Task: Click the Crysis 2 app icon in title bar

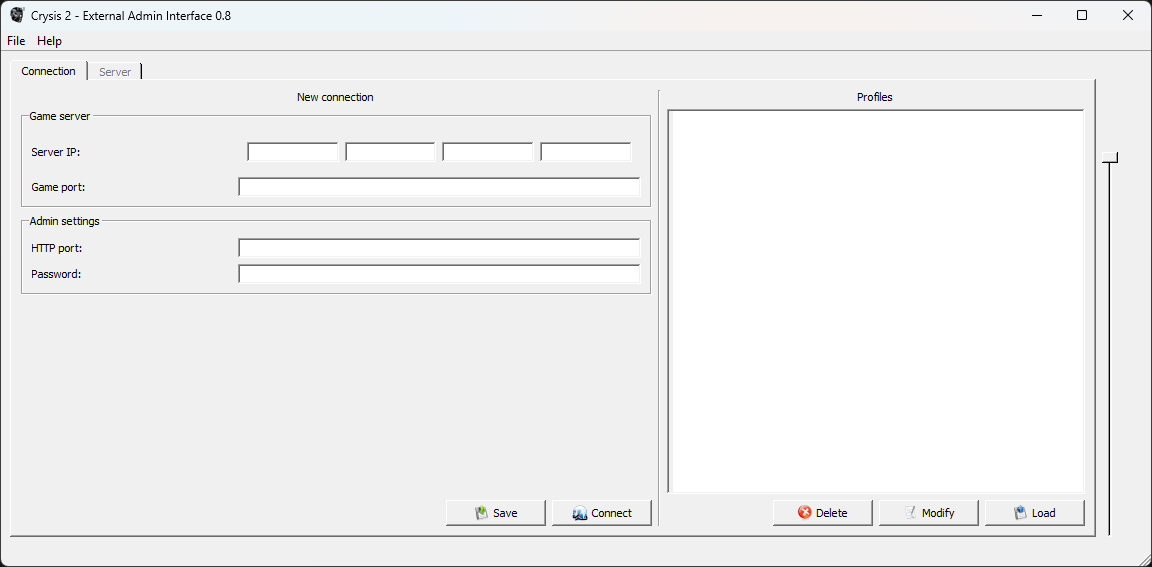Action: coord(16,15)
